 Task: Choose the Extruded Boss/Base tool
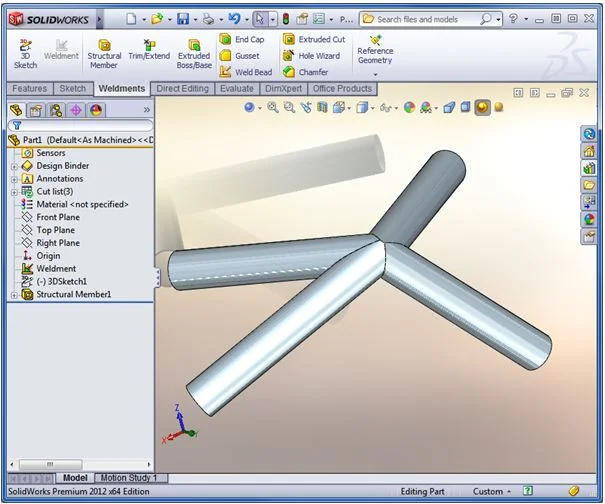point(194,52)
